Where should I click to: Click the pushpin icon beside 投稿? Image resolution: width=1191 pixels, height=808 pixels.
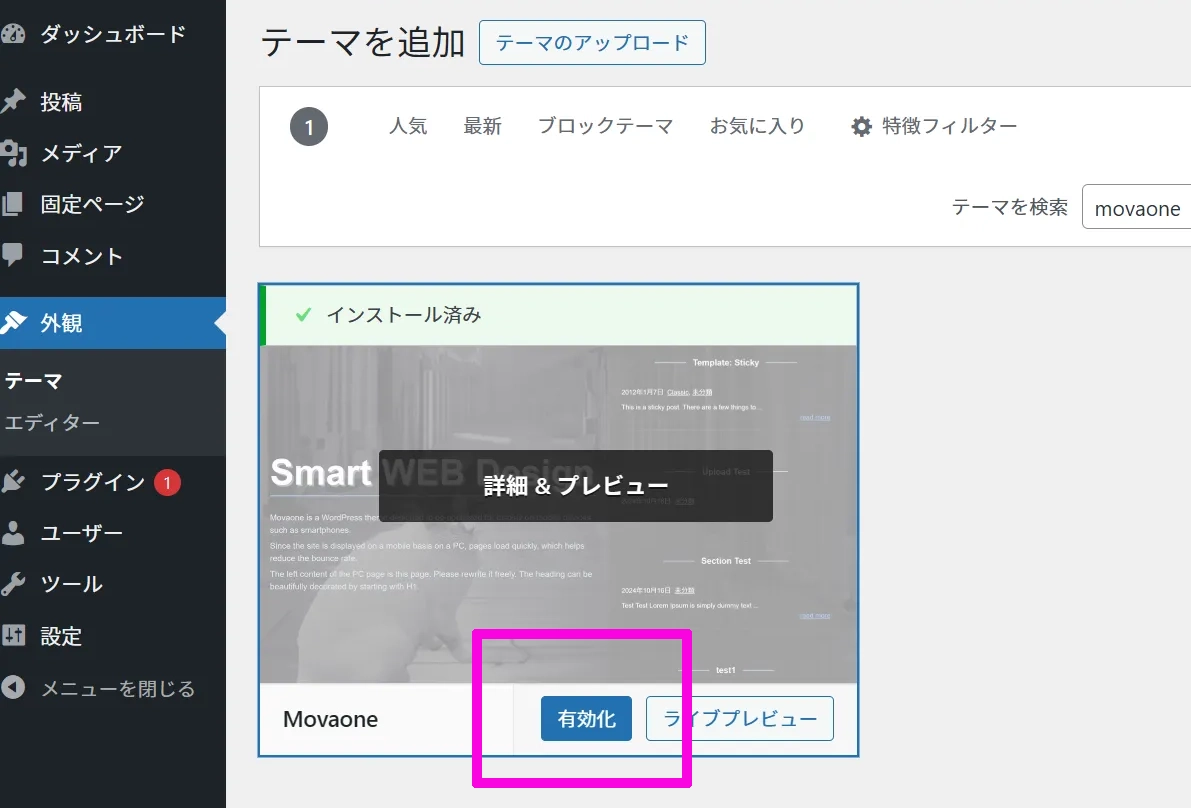pos(12,102)
